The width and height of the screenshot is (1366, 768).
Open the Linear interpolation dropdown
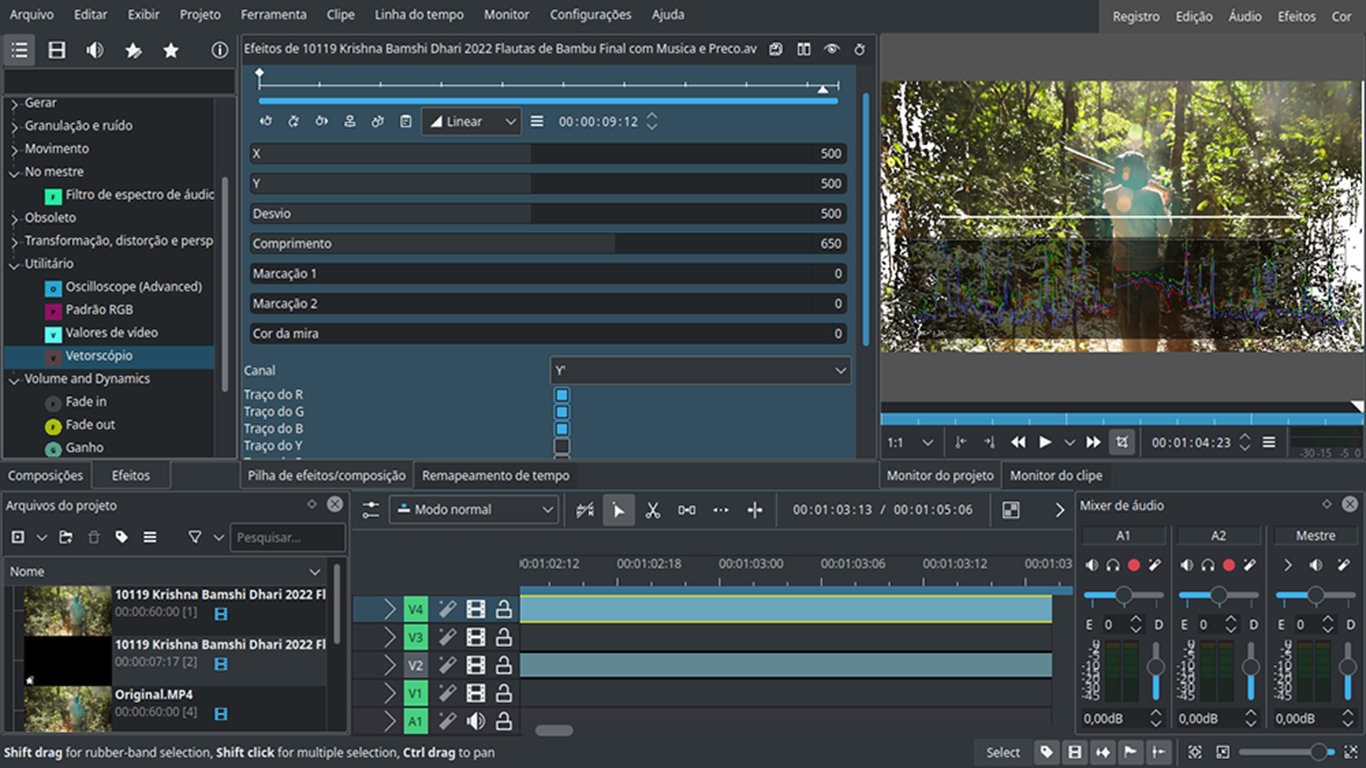coord(471,122)
